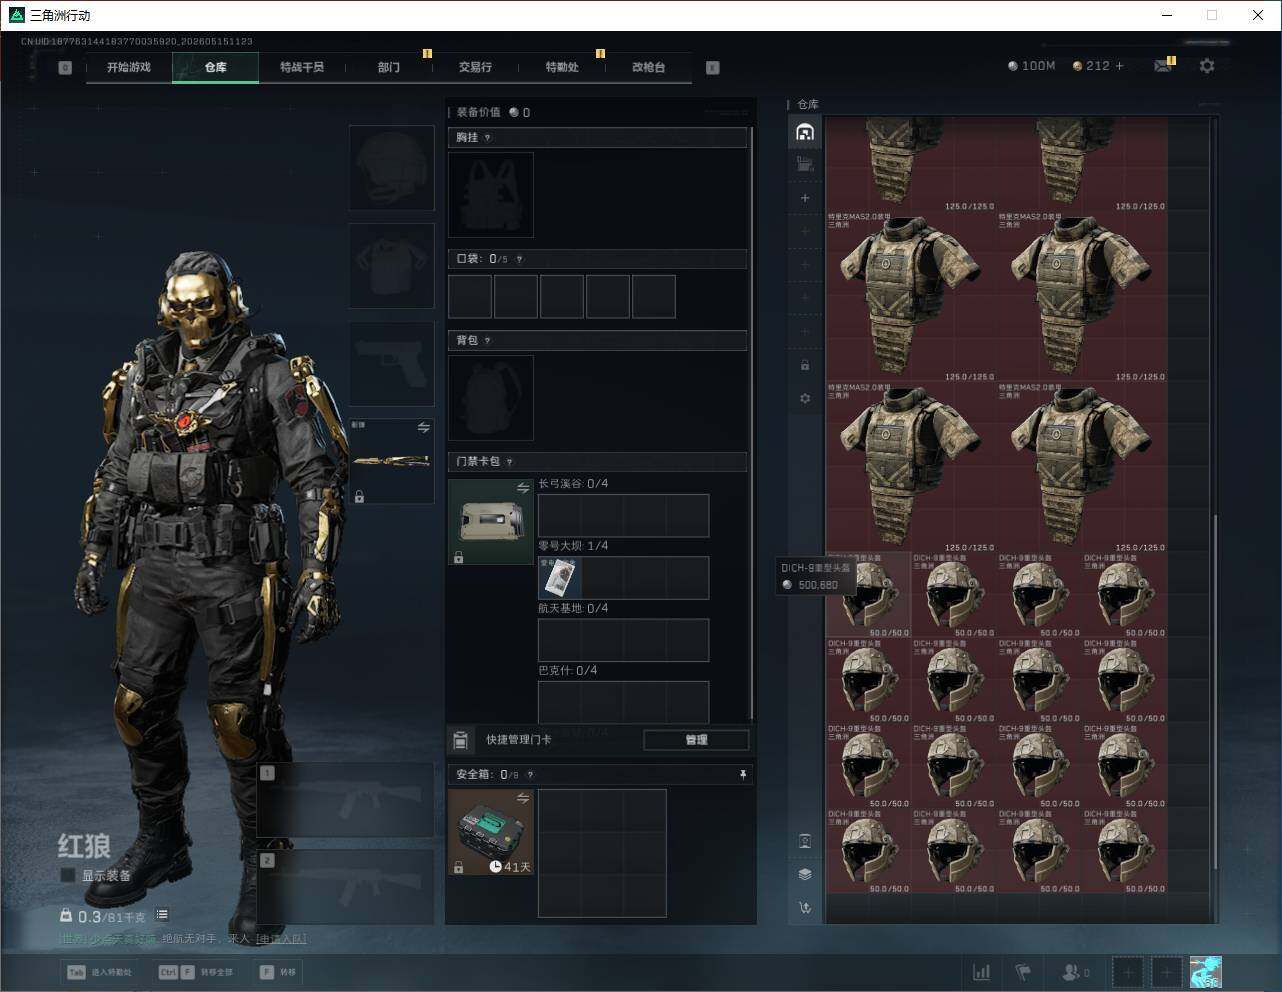This screenshot has height=992, width=1282.
Task: Click the previous tab key icon left of 开始游戏
Action: coord(65,68)
